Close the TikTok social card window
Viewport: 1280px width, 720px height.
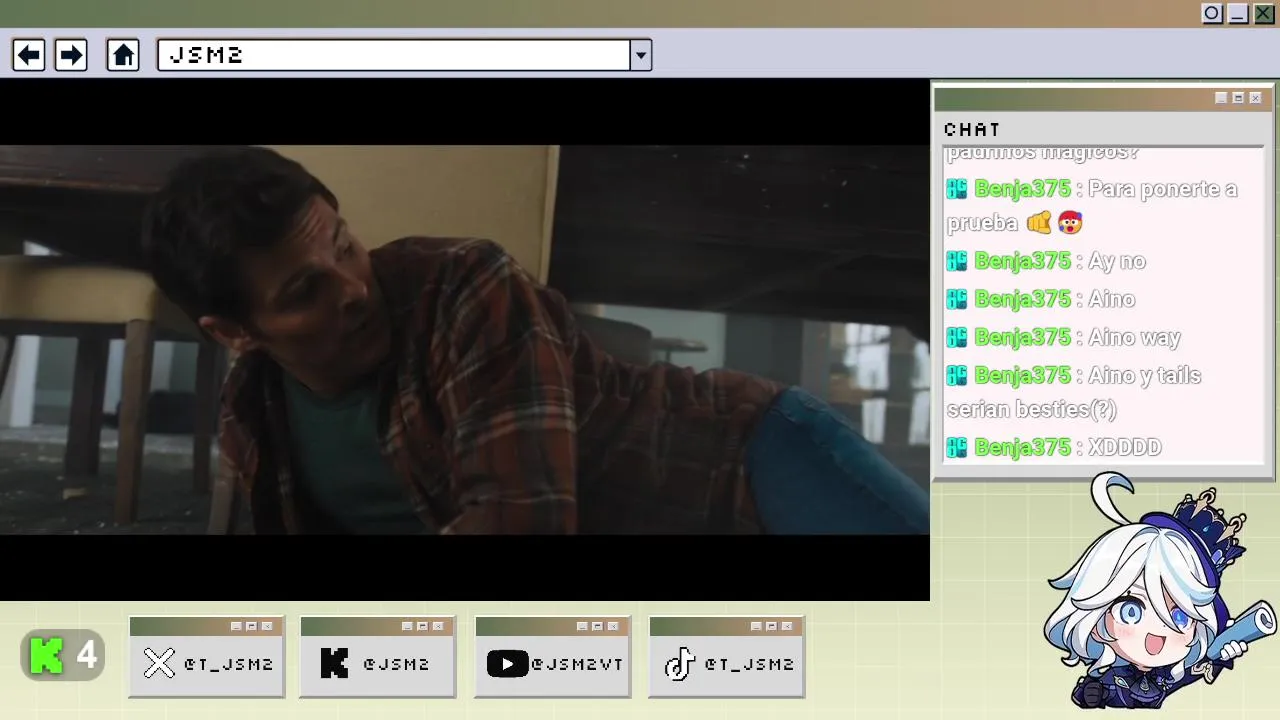pos(787,626)
